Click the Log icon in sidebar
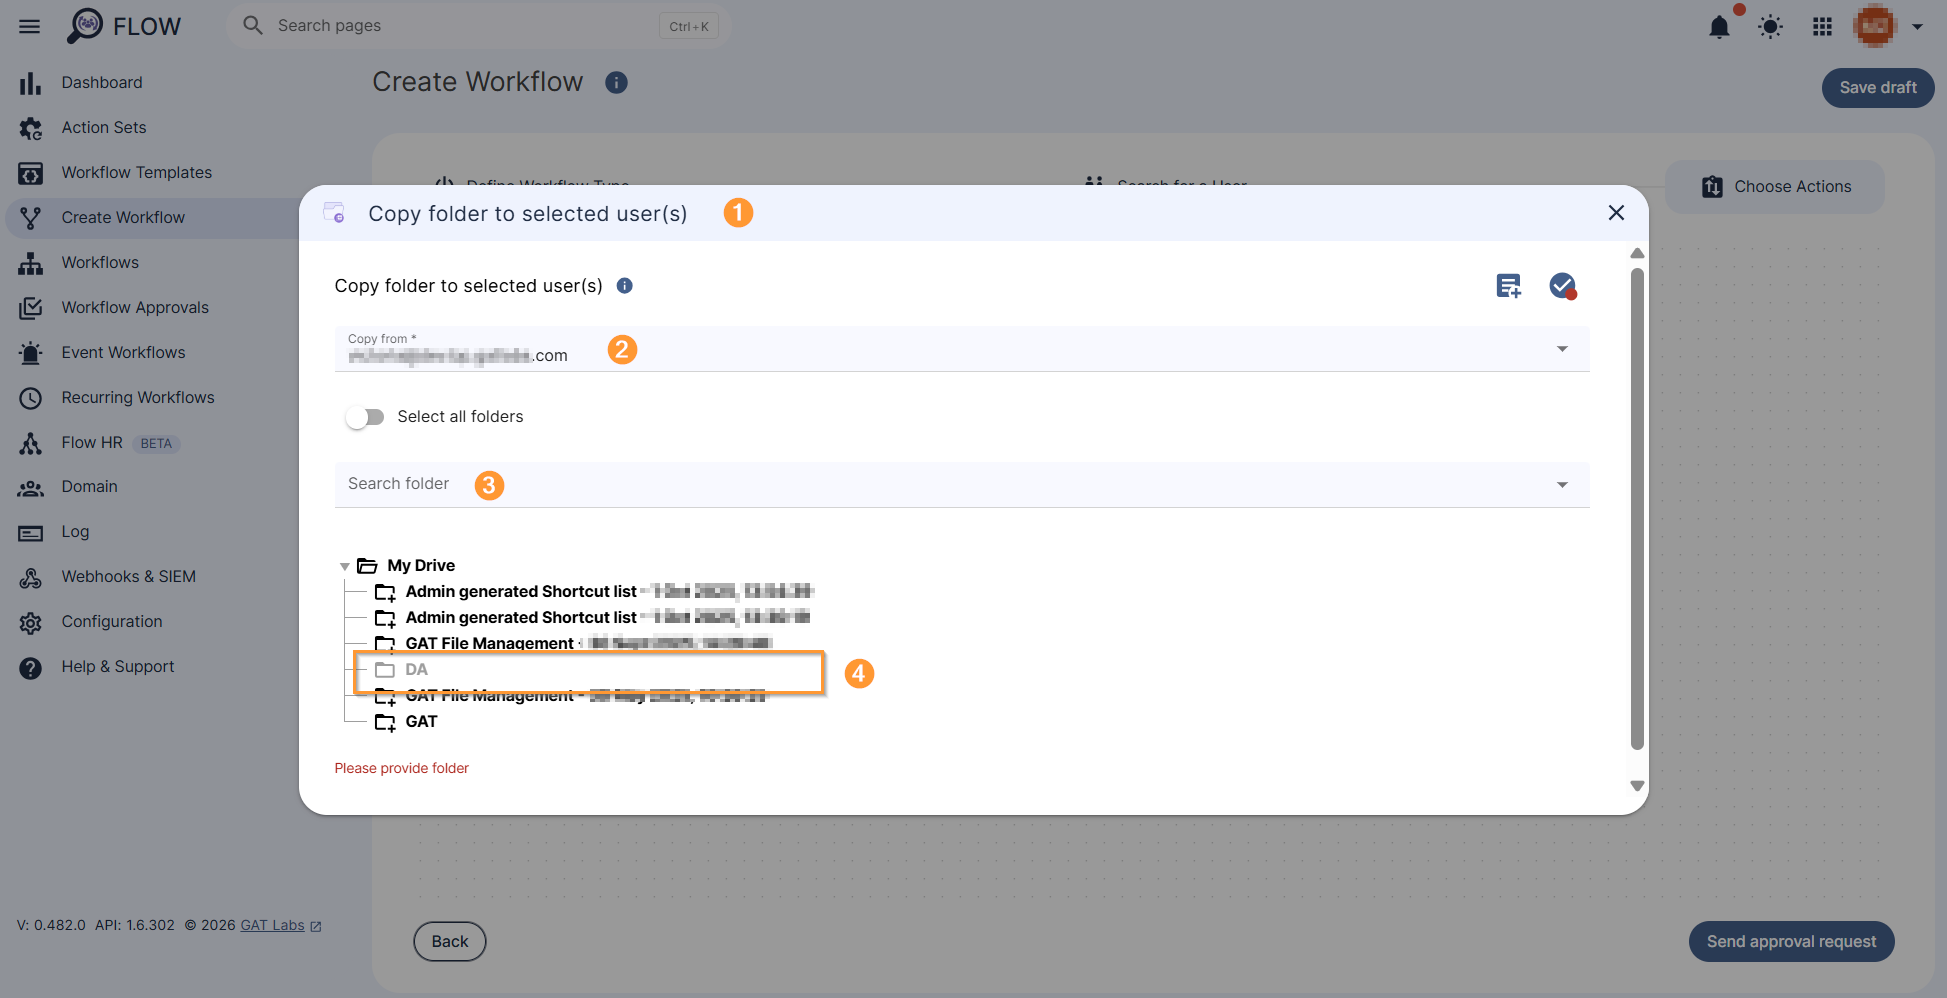 [x=30, y=533]
